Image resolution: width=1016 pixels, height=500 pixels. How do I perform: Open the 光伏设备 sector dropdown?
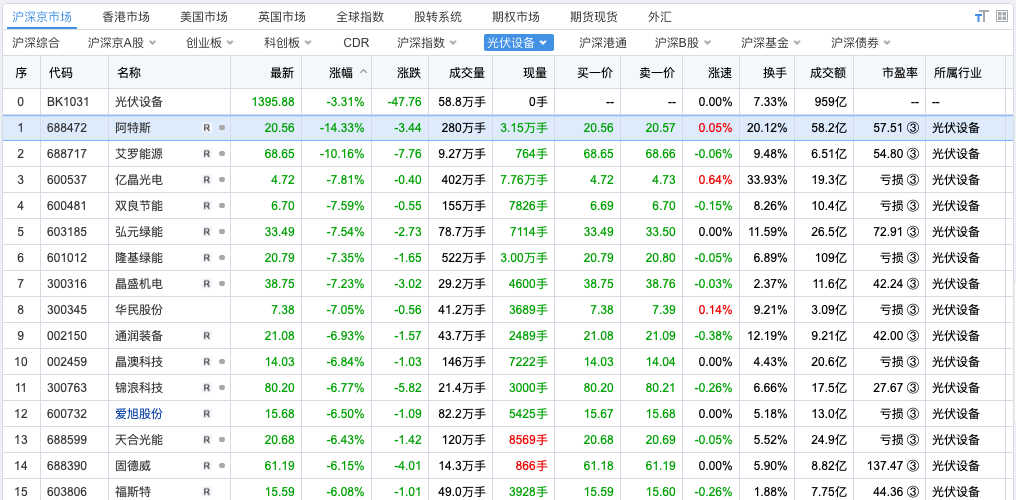[518, 43]
